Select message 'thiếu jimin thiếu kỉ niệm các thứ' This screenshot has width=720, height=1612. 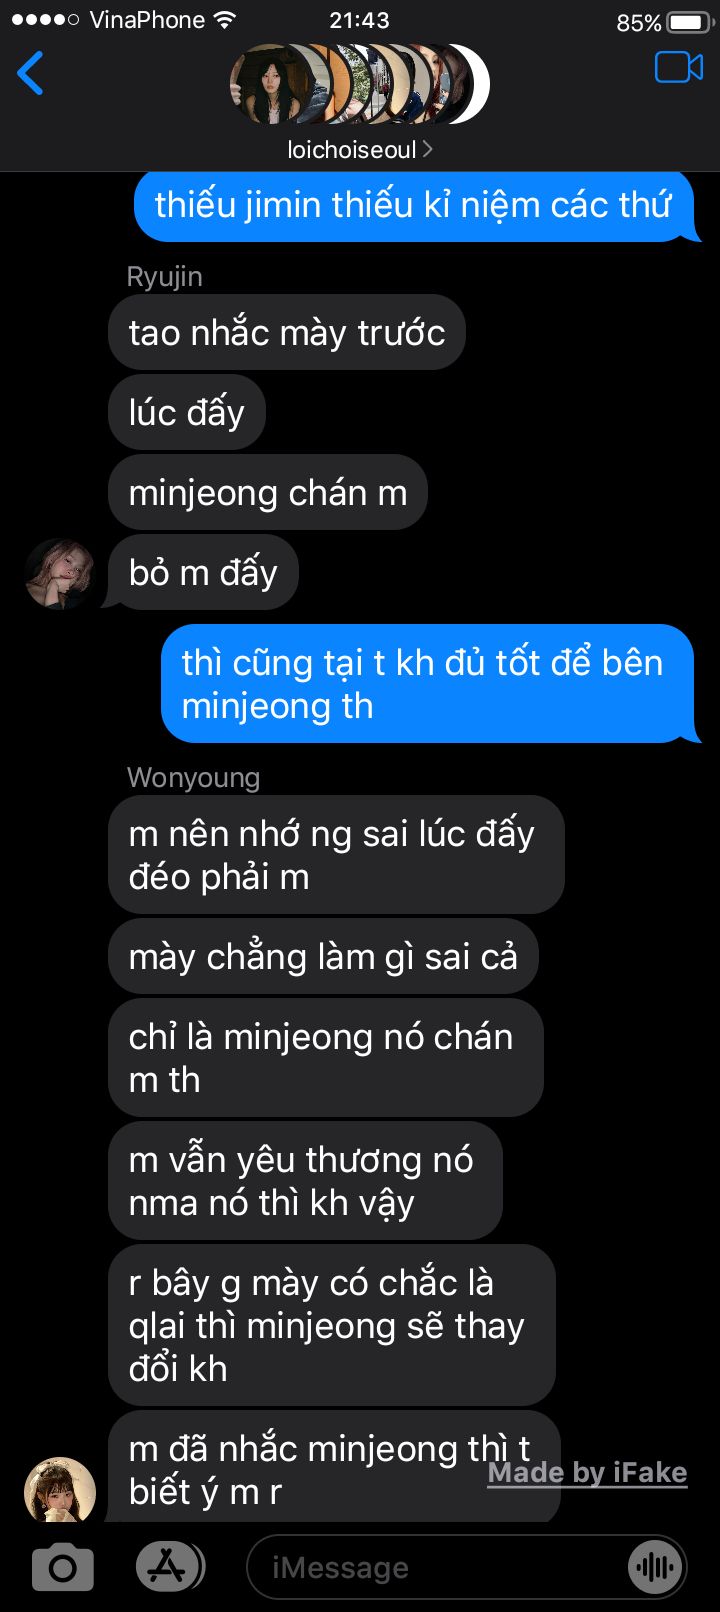tap(417, 205)
